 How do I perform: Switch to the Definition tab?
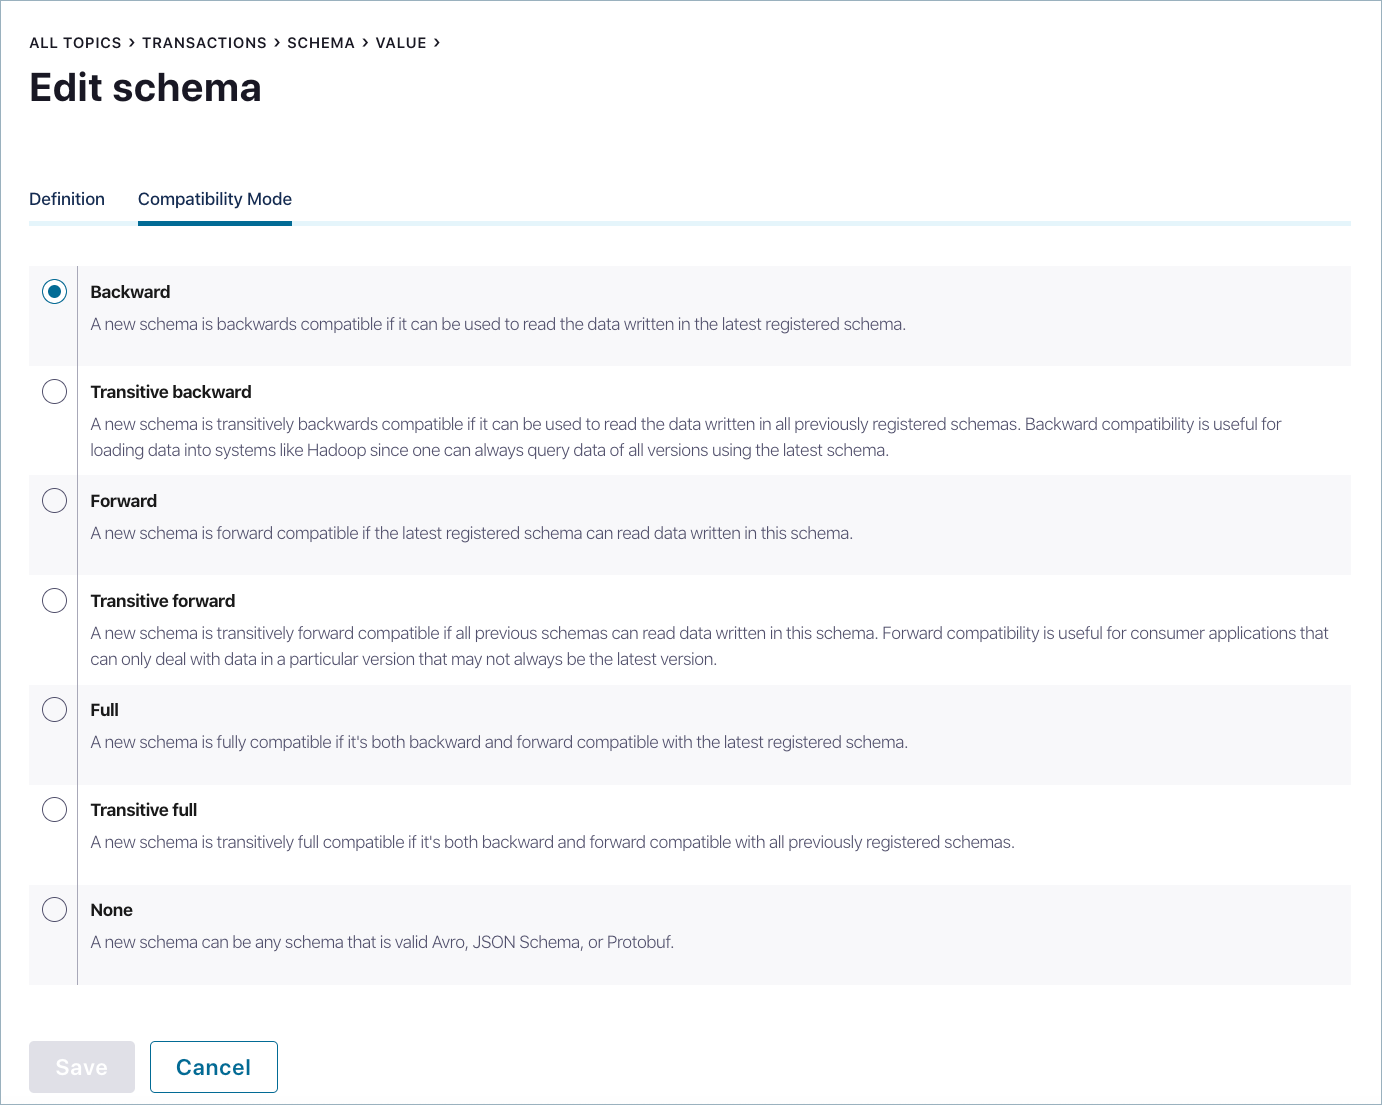point(67,199)
